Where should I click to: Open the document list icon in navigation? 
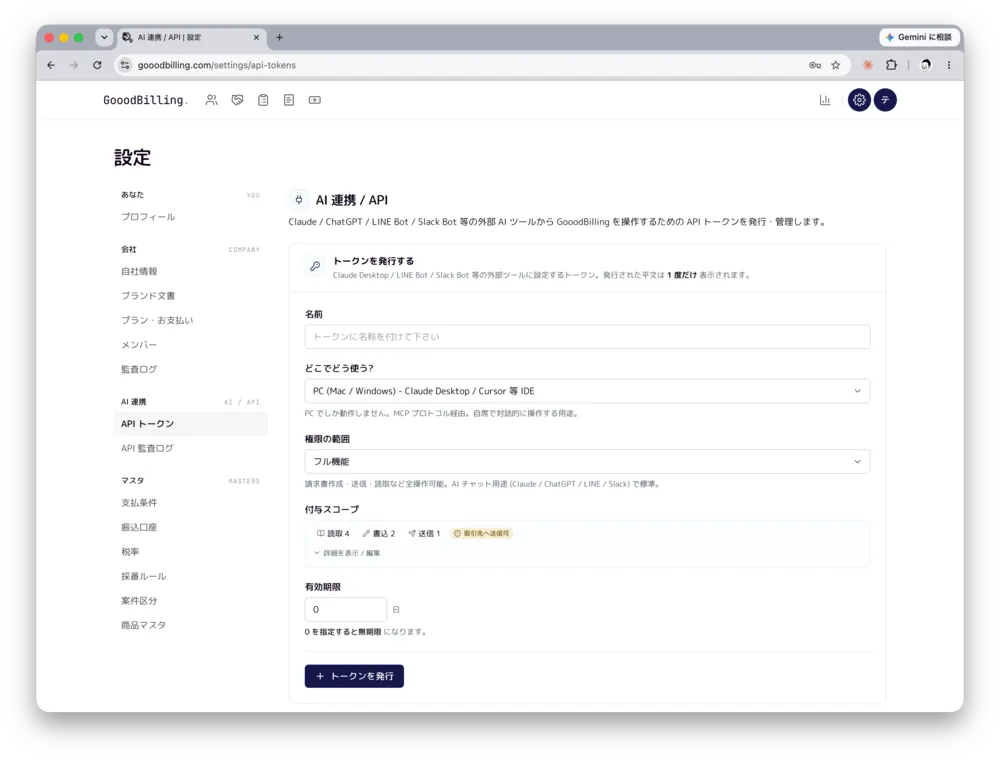(289, 100)
